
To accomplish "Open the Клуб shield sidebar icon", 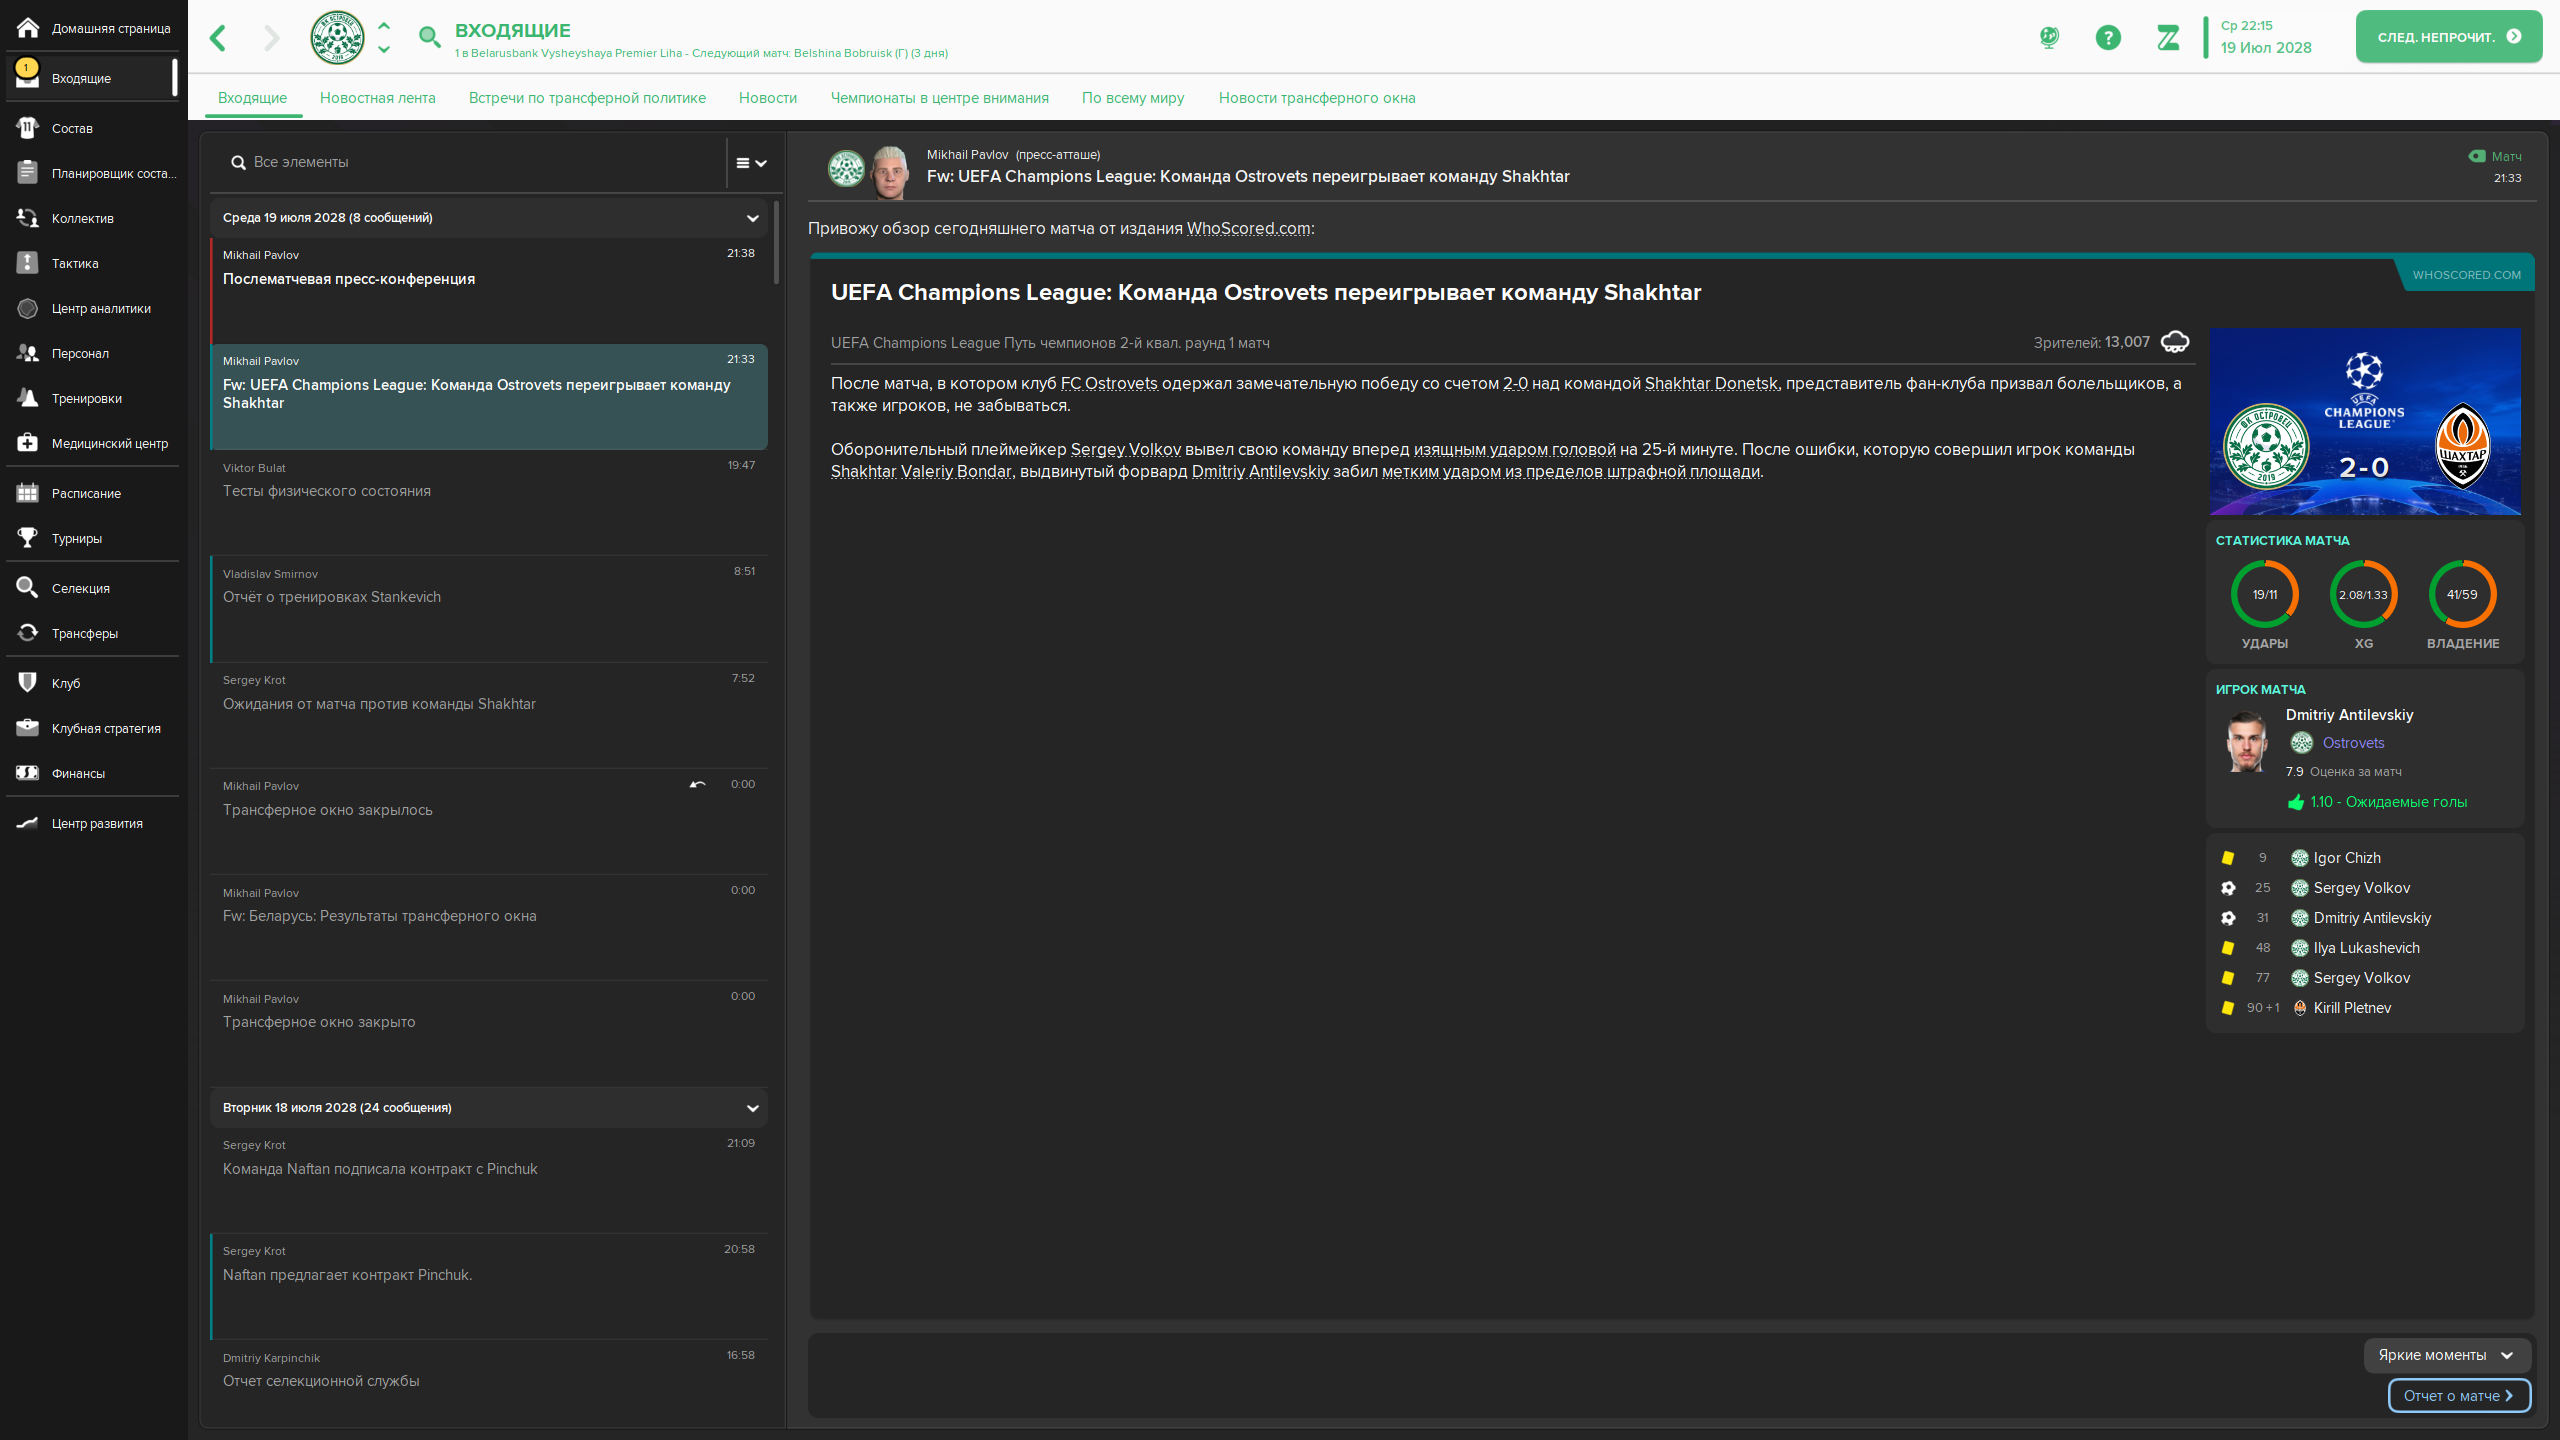I will (28, 683).
